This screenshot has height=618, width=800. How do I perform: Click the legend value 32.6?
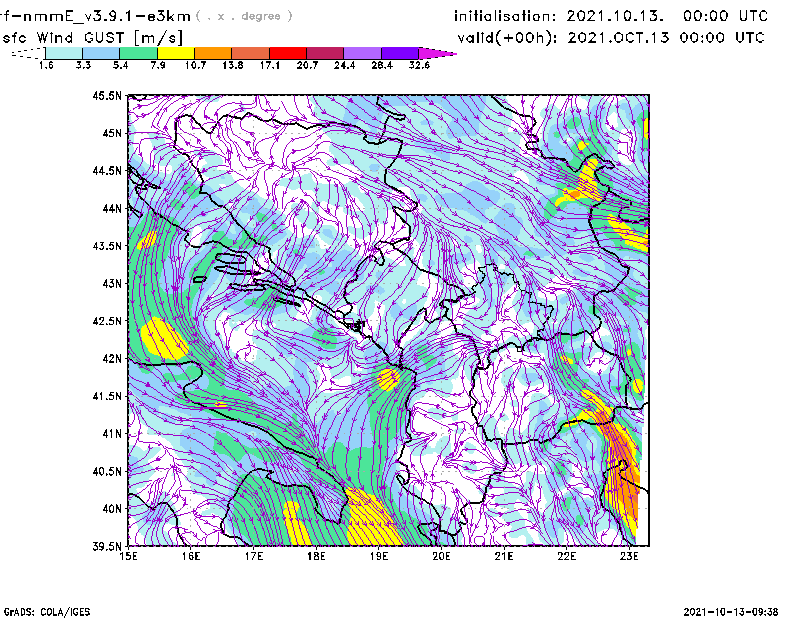419,65
